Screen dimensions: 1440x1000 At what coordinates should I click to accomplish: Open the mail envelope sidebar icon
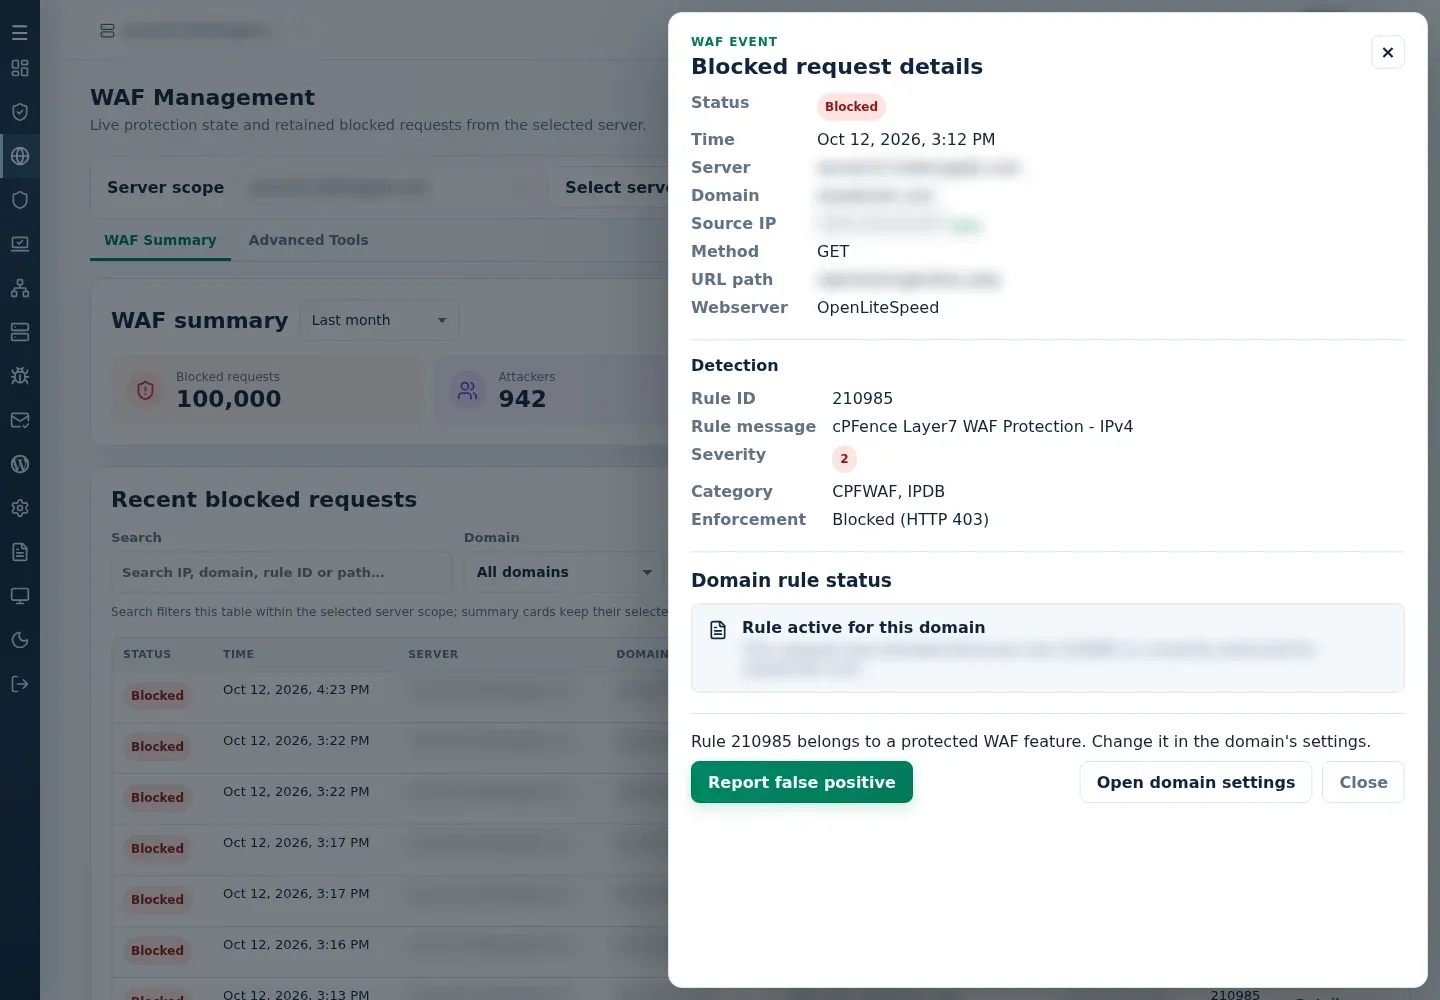20,420
